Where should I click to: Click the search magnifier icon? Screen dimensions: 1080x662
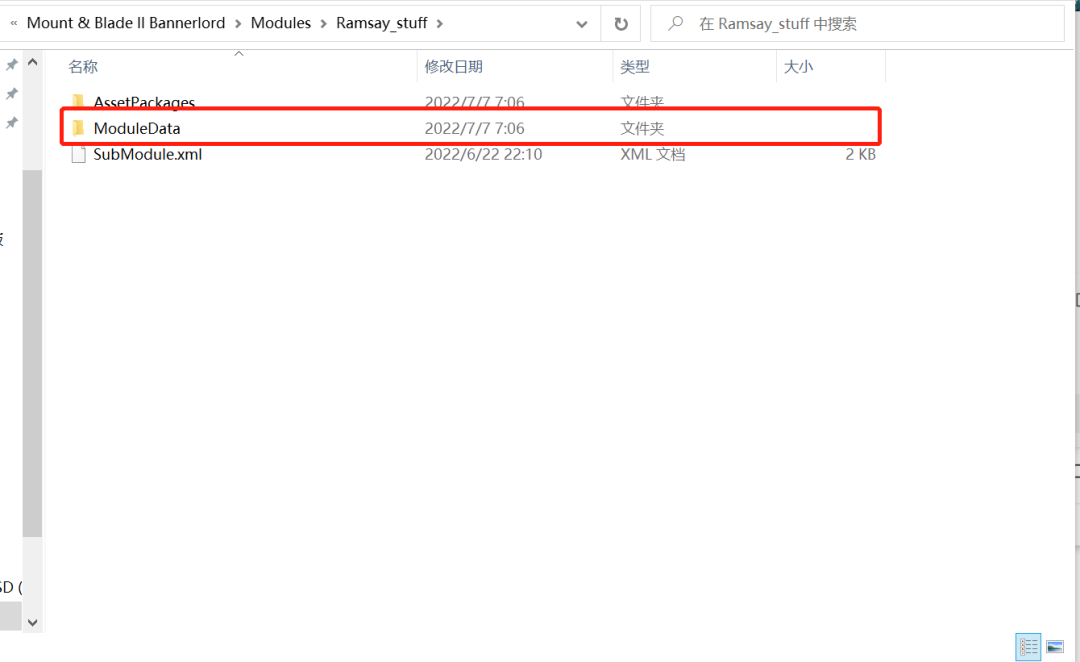tap(676, 23)
